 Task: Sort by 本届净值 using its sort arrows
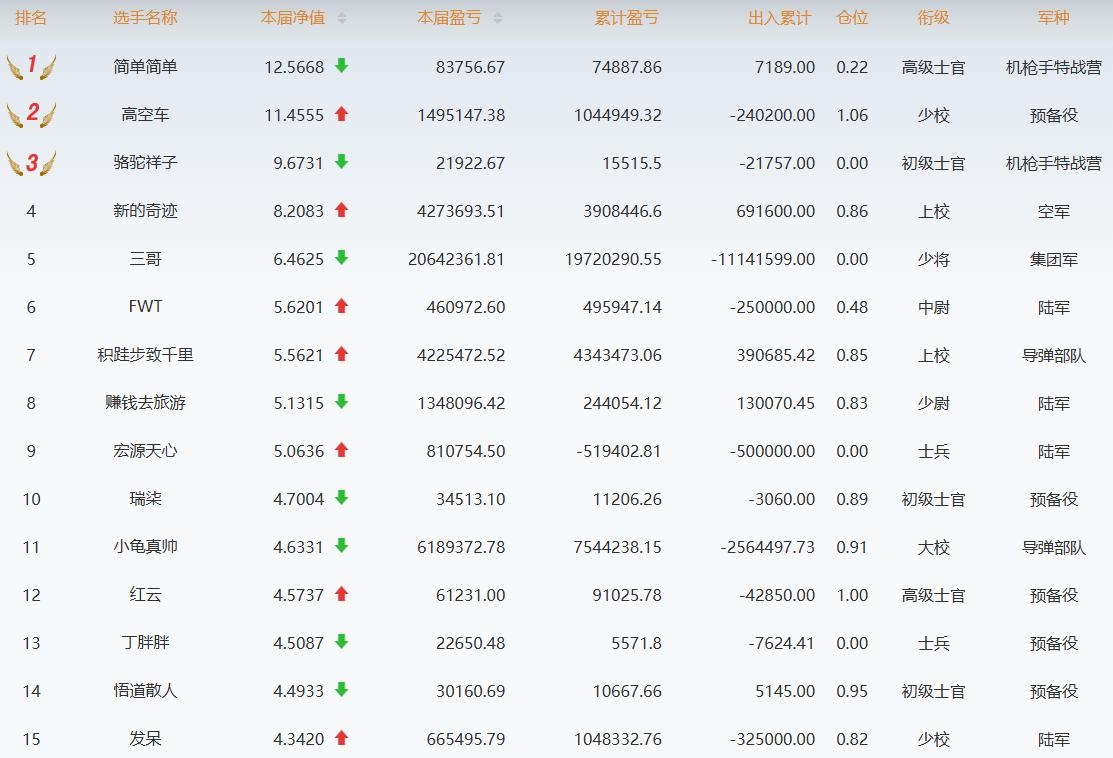pos(342,18)
